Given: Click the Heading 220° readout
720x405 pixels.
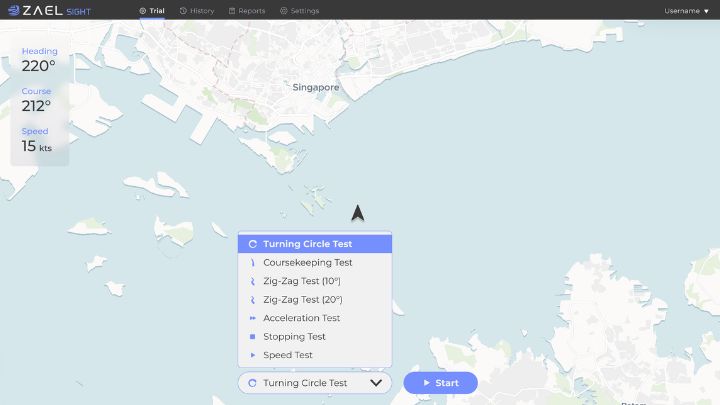Looking at the screenshot, I should [39, 60].
